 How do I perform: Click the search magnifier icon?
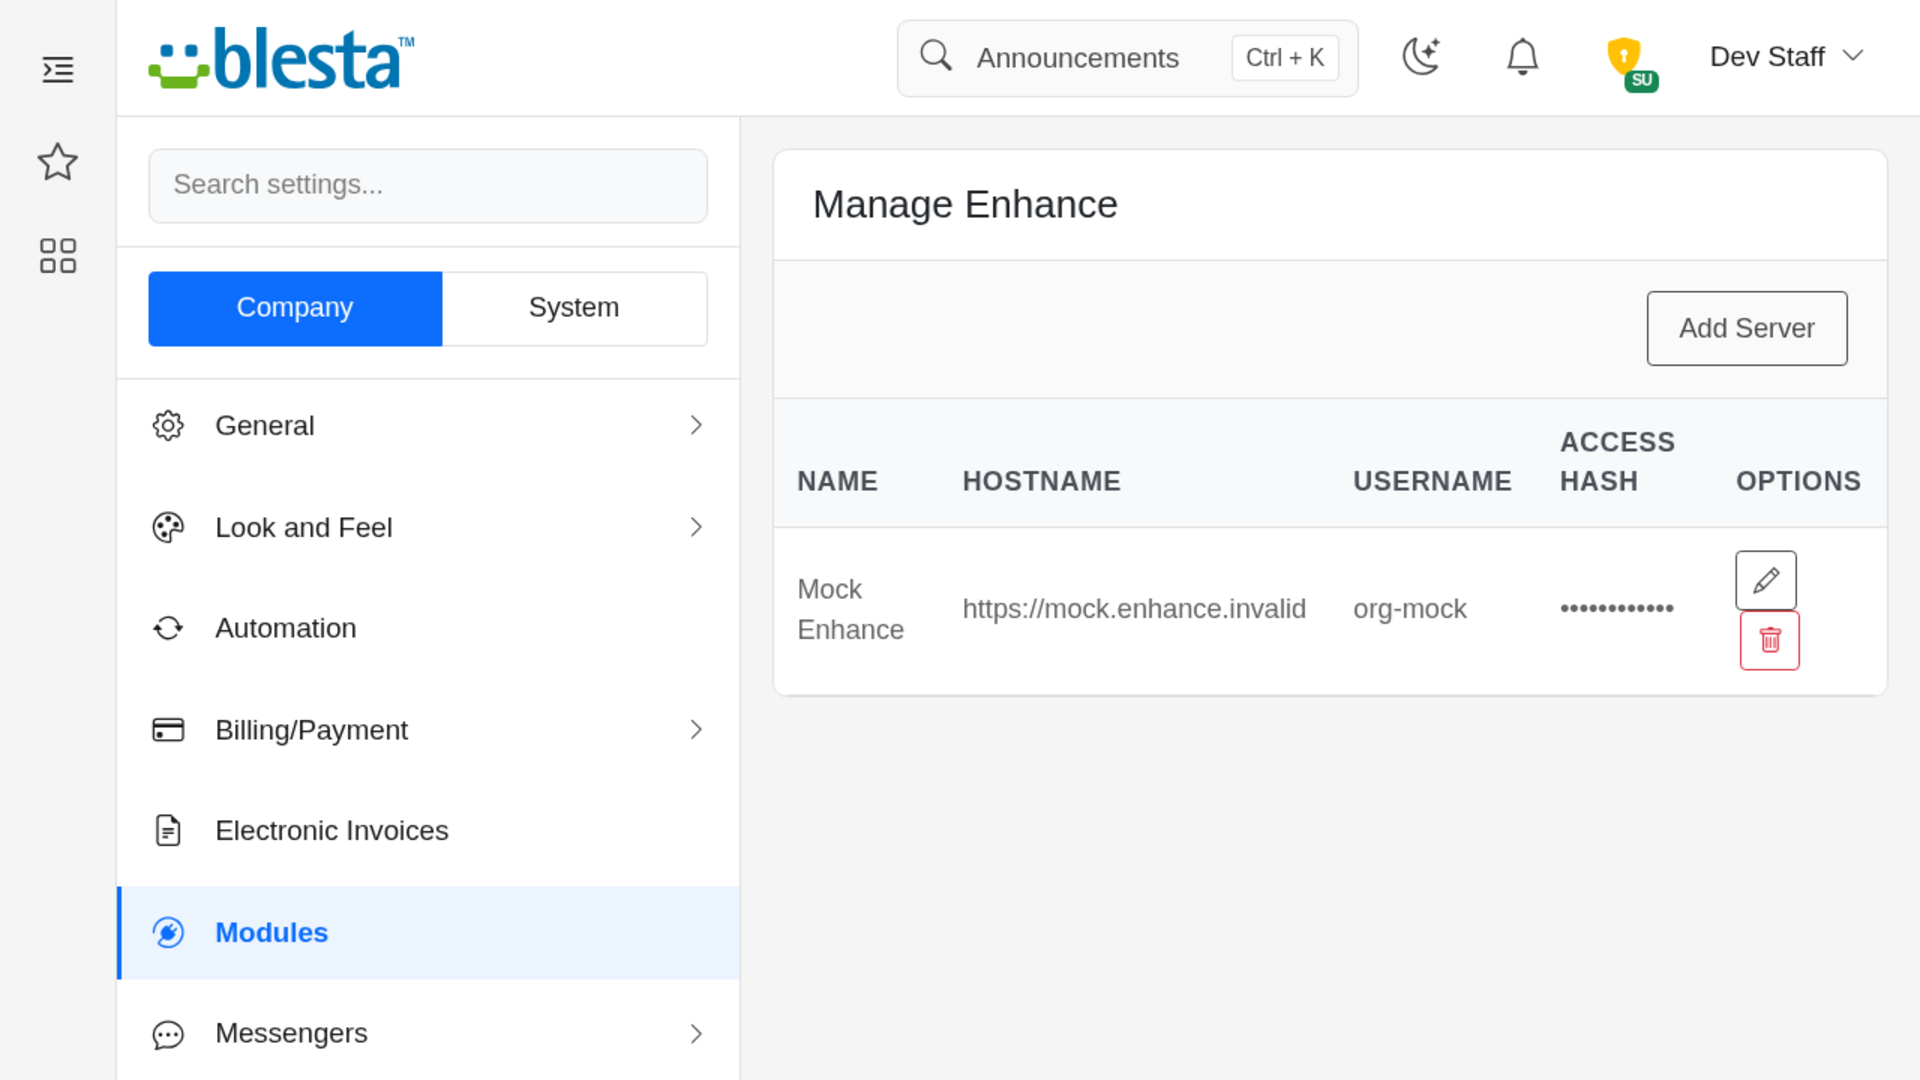coord(936,56)
